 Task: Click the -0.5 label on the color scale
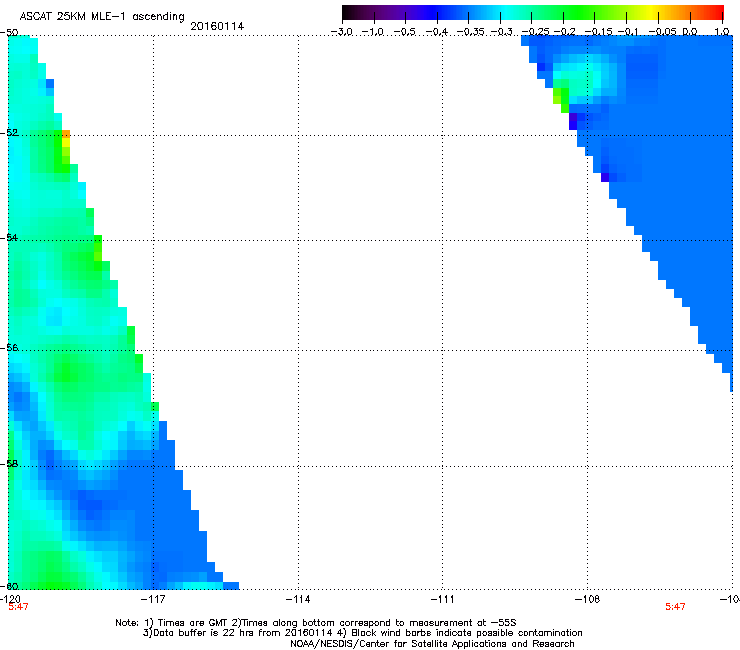(x=405, y=32)
